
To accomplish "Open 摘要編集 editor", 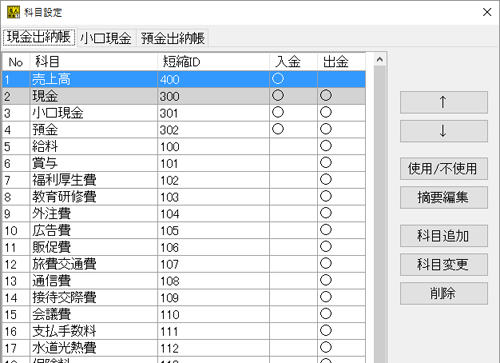I will [x=444, y=197].
